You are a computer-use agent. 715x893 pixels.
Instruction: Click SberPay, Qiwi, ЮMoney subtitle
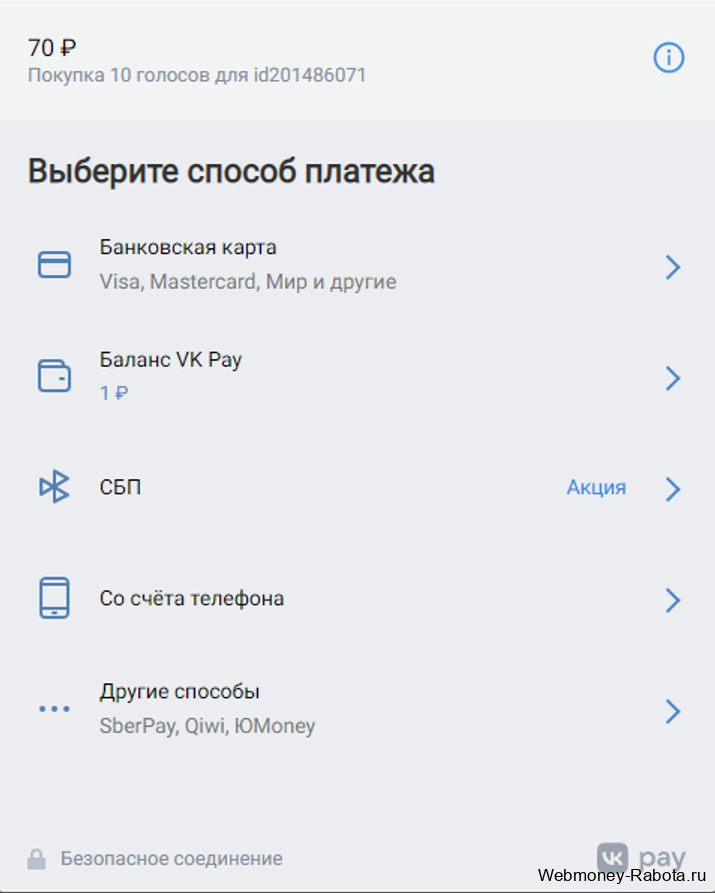click(x=207, y=726)
